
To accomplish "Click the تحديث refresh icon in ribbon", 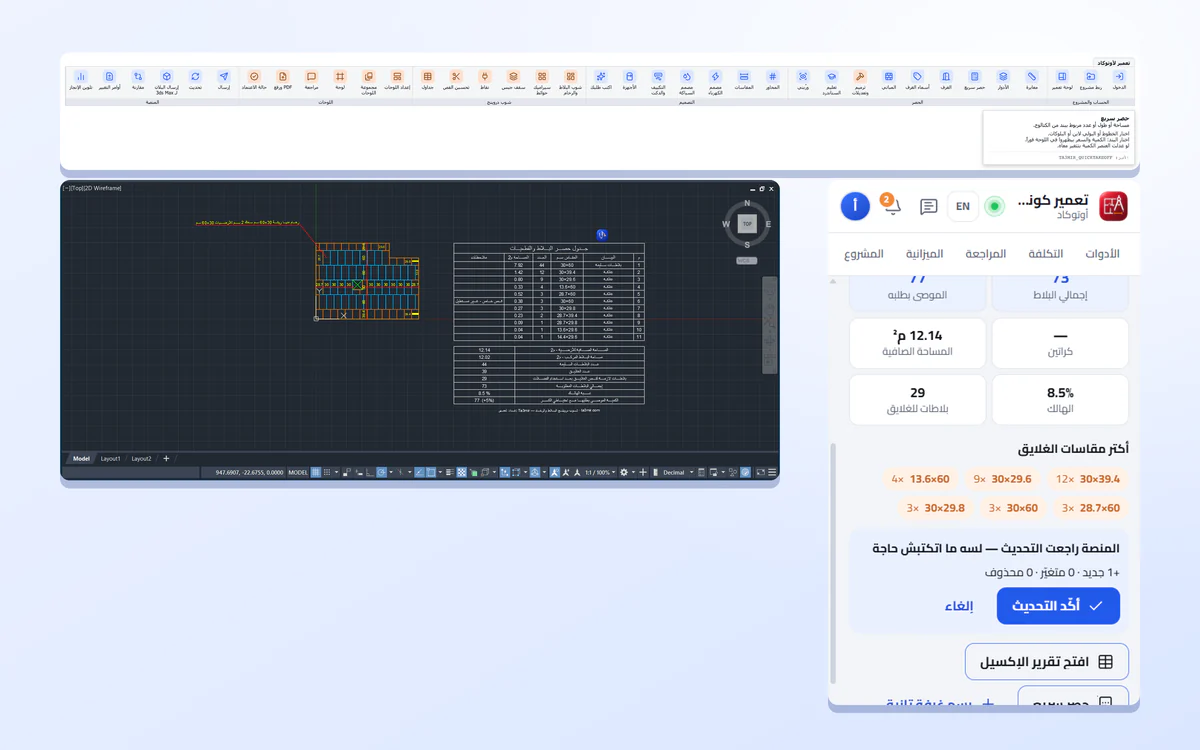I will pyautogui.click(x=195, y=77).
